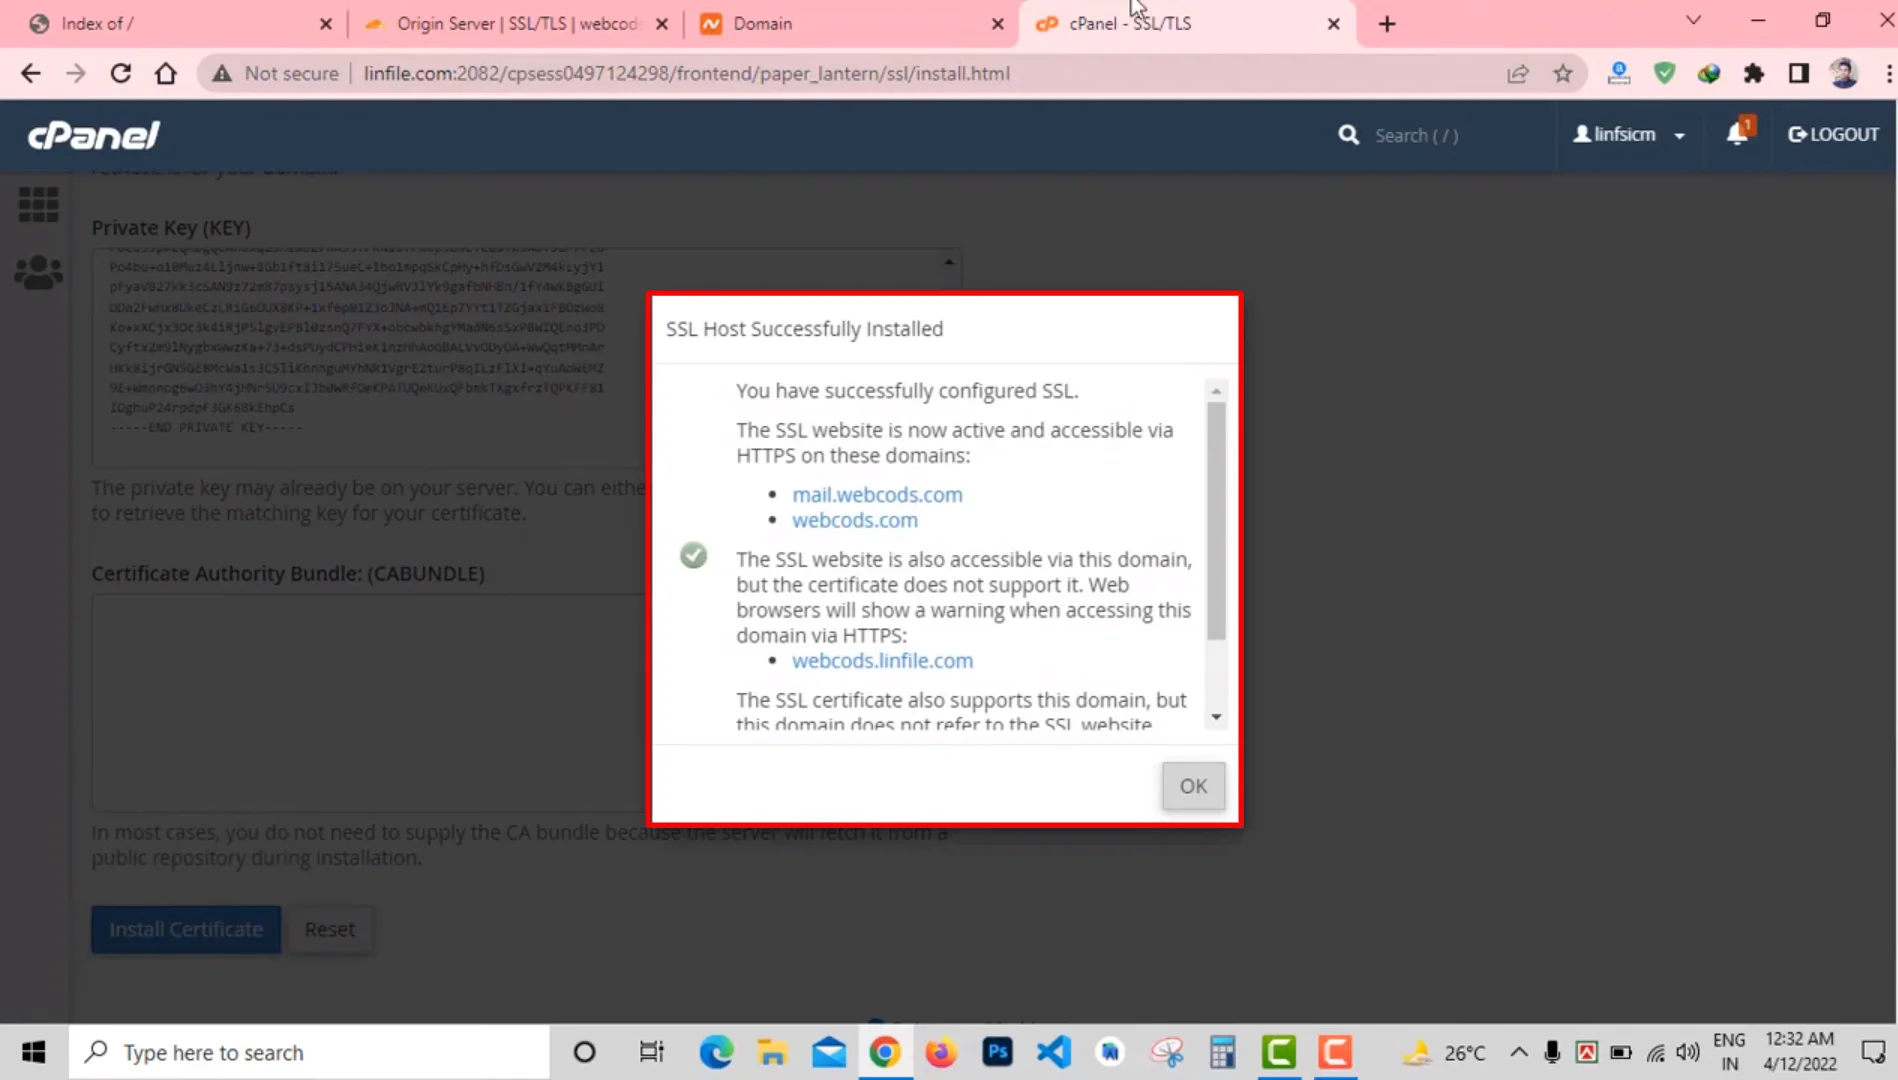
Task: Click the Reset button
Action: coord(329,929)
